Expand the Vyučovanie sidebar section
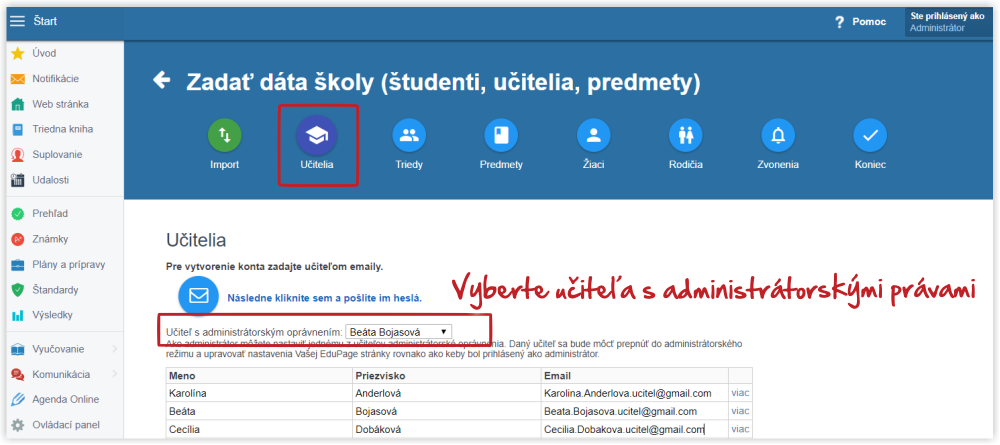This screenshot has height=445, width=1000. pos(62,349)
